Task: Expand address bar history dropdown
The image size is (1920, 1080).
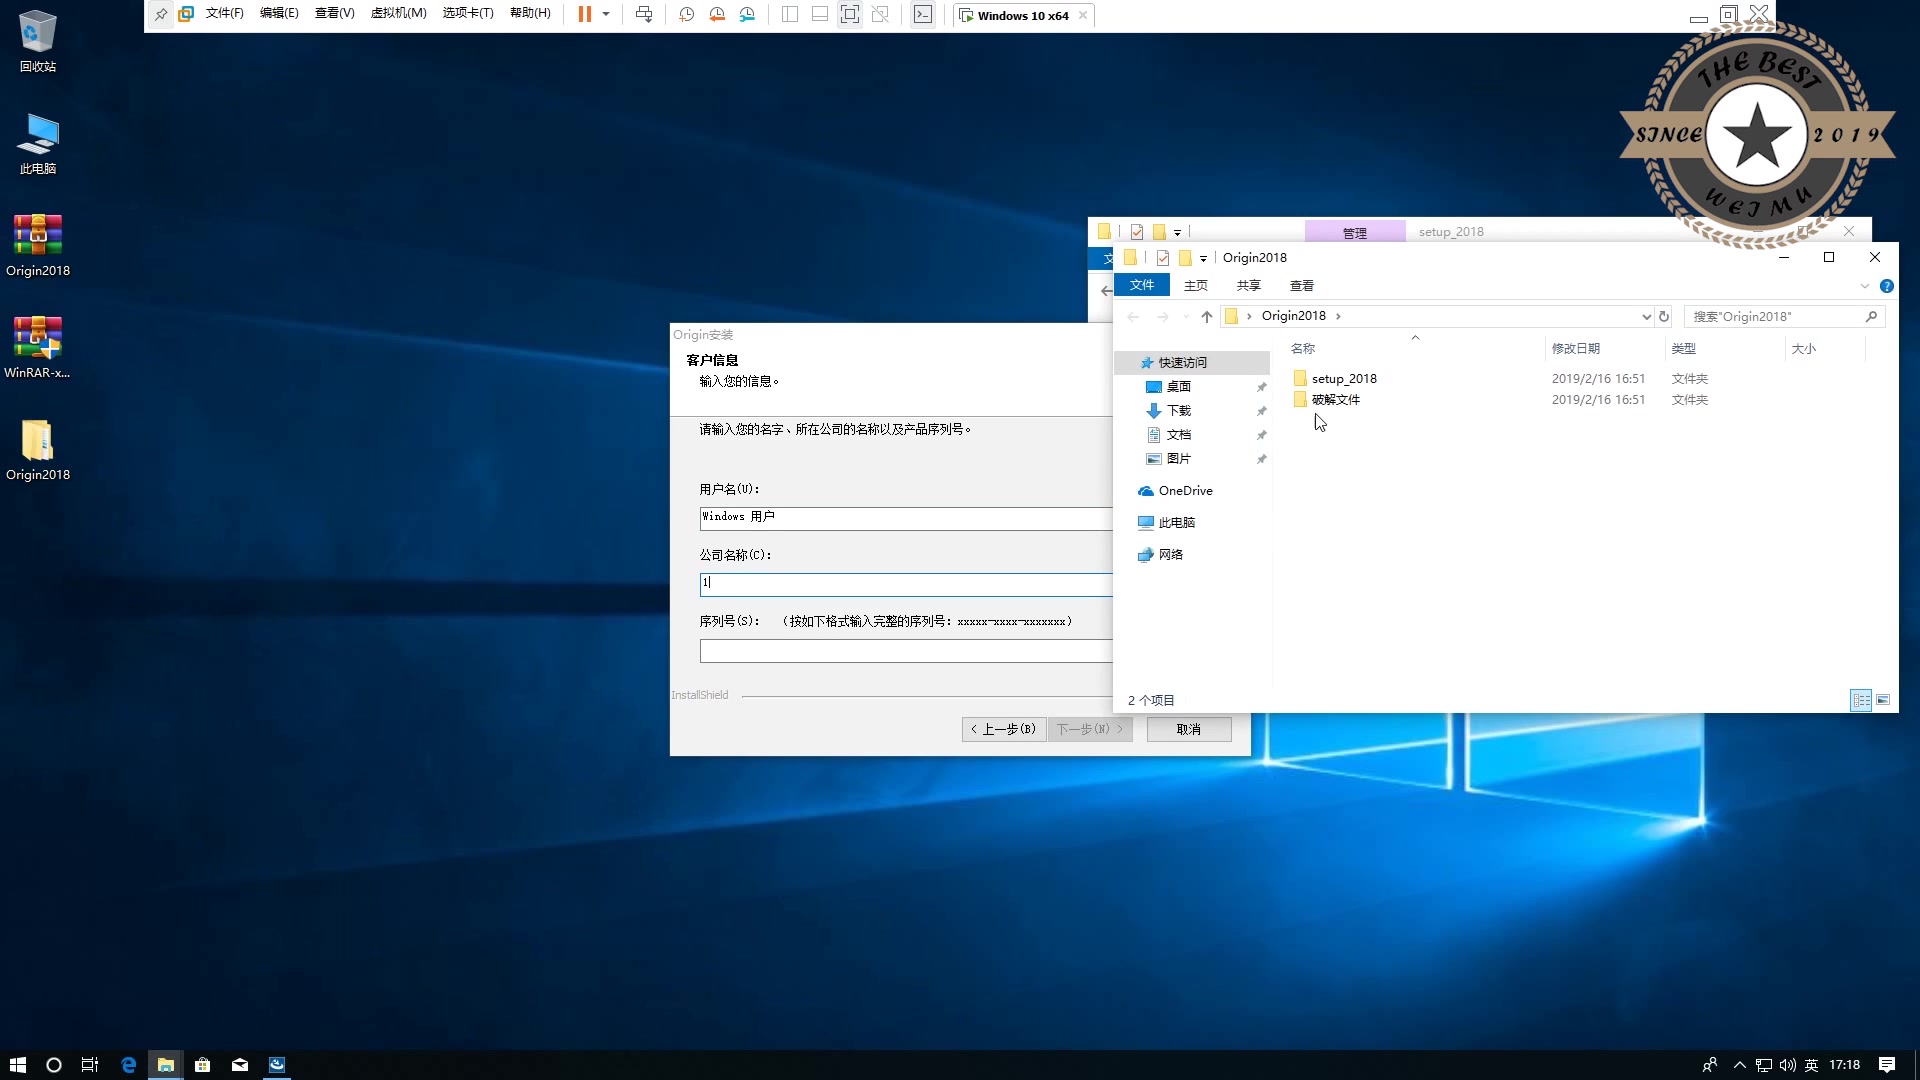Action: click(x=1646, y=316)
